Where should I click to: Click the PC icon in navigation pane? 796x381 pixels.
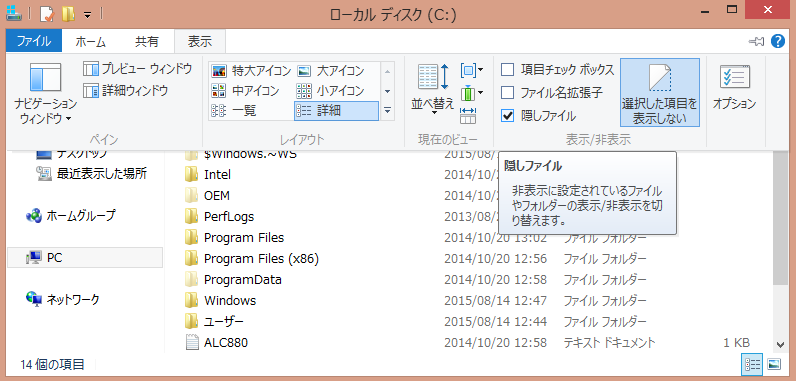tap(34, 258)
